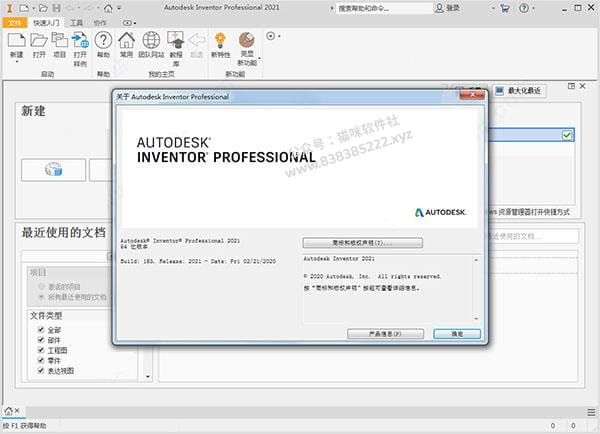600x434 pixels.
Task: Switch to the 工具 (Tools) tab
Action: click(76, 23)
